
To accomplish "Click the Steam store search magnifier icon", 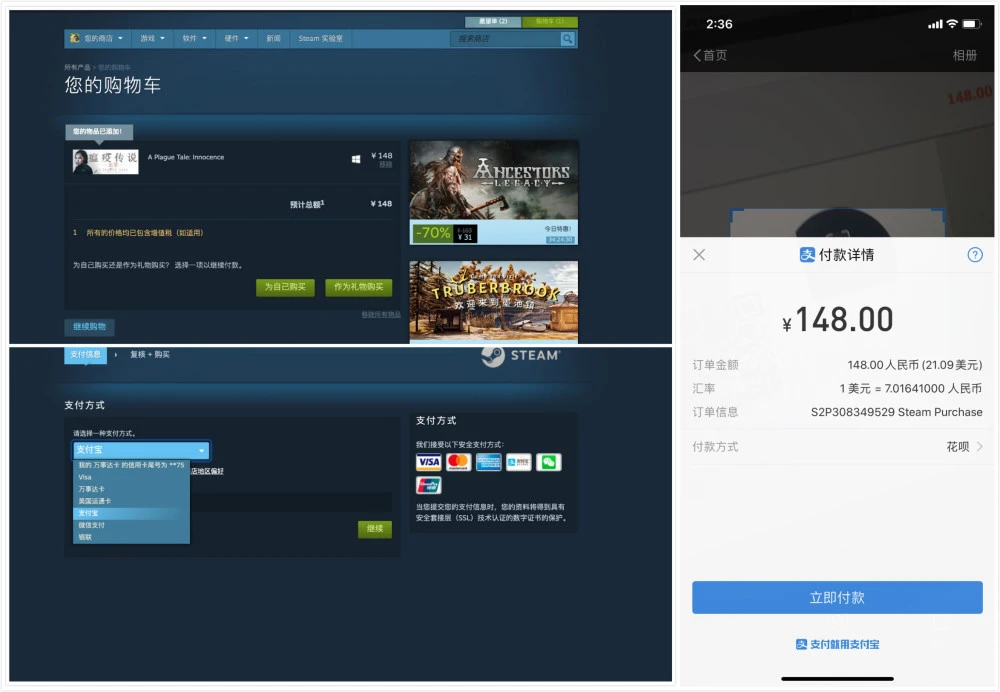I will pyautogui.click(x=567, y=39).
